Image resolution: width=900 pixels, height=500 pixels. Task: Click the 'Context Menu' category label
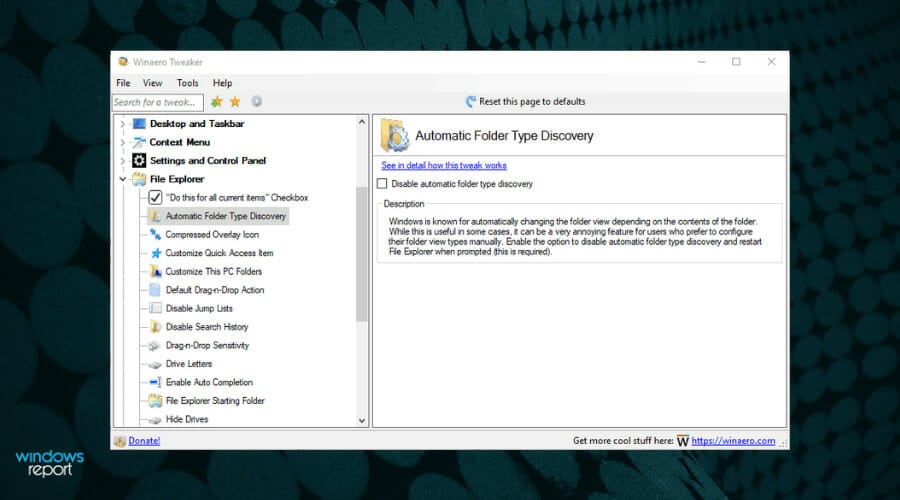pyautogui.click(x=180, y=142)
